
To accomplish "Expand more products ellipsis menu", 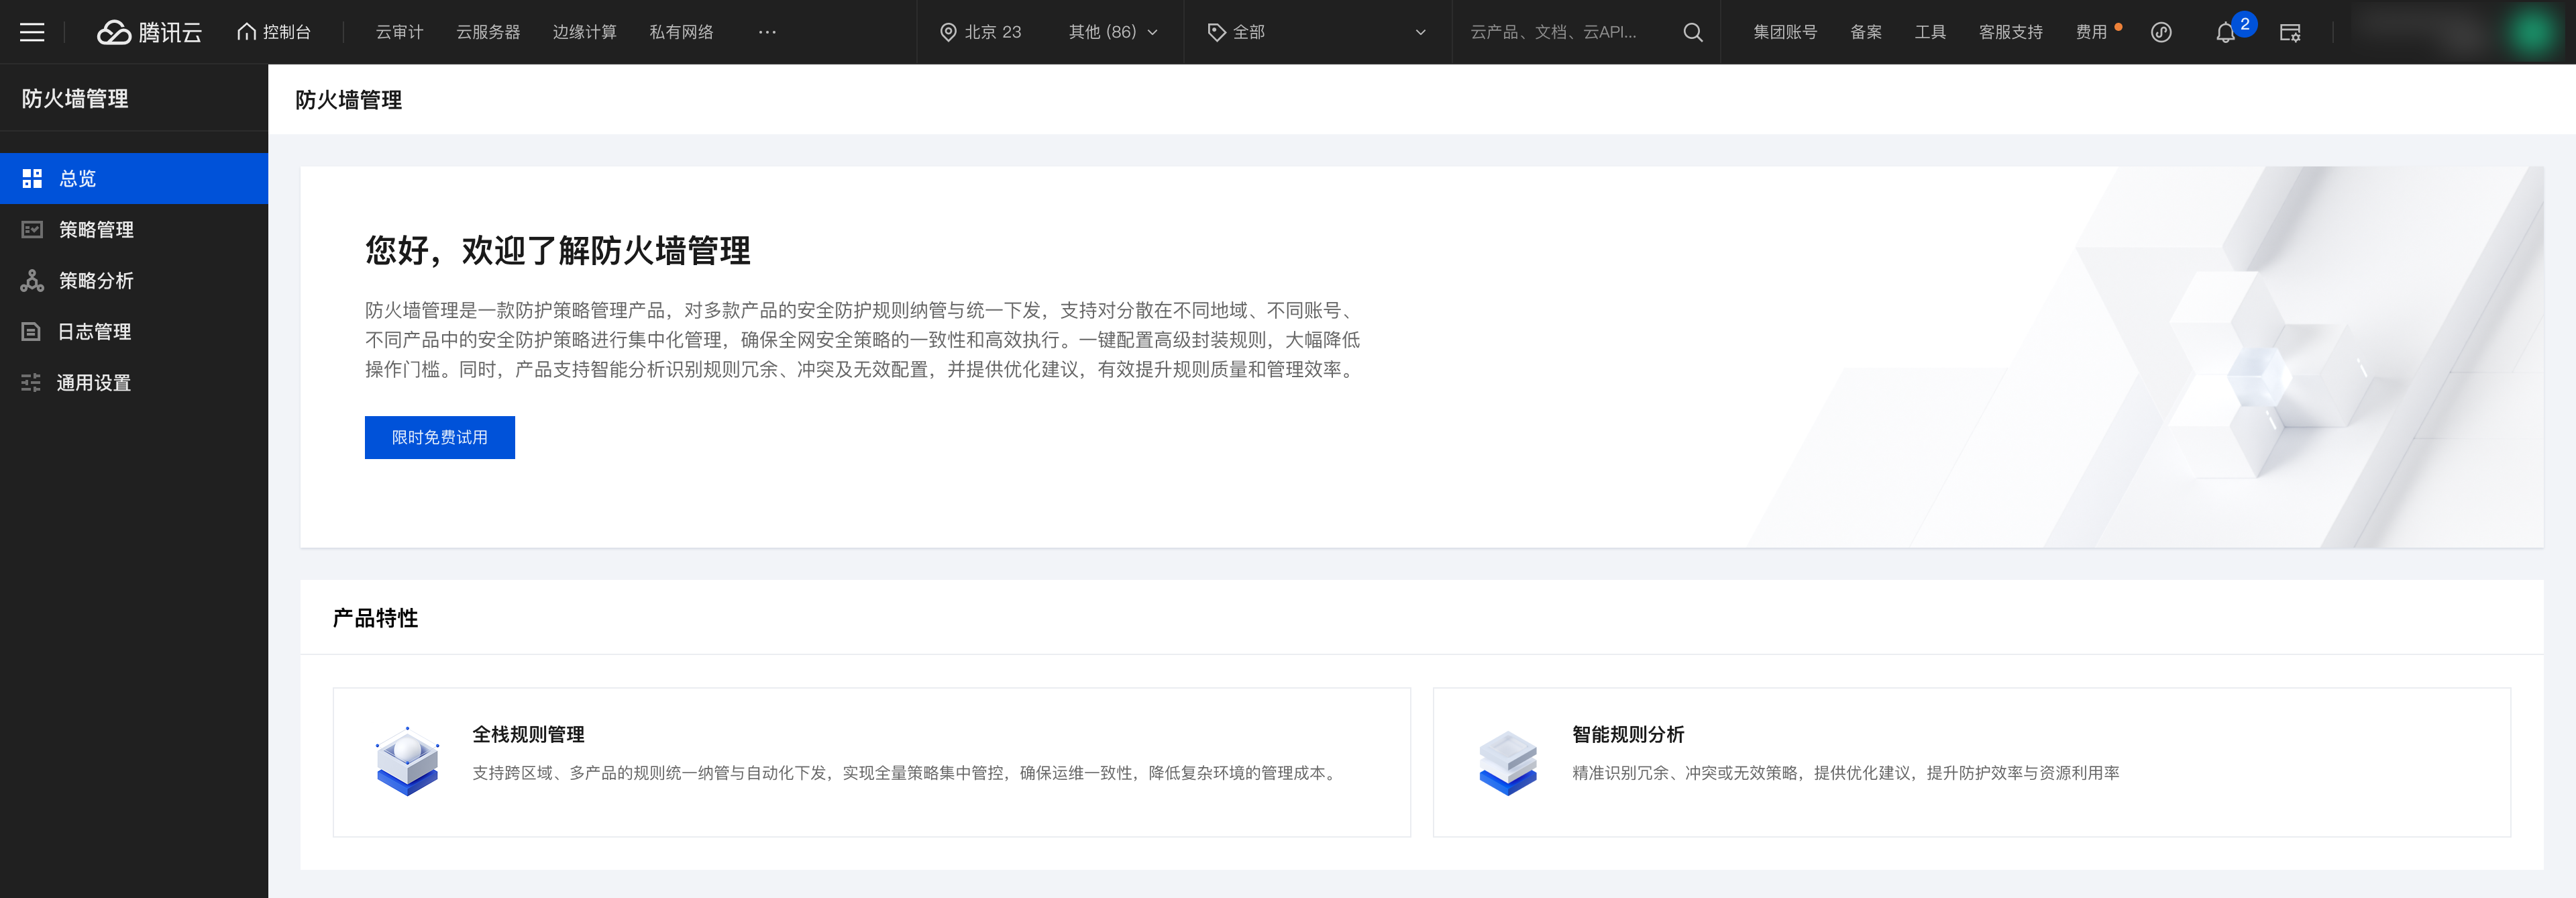I will click(767, 32).
